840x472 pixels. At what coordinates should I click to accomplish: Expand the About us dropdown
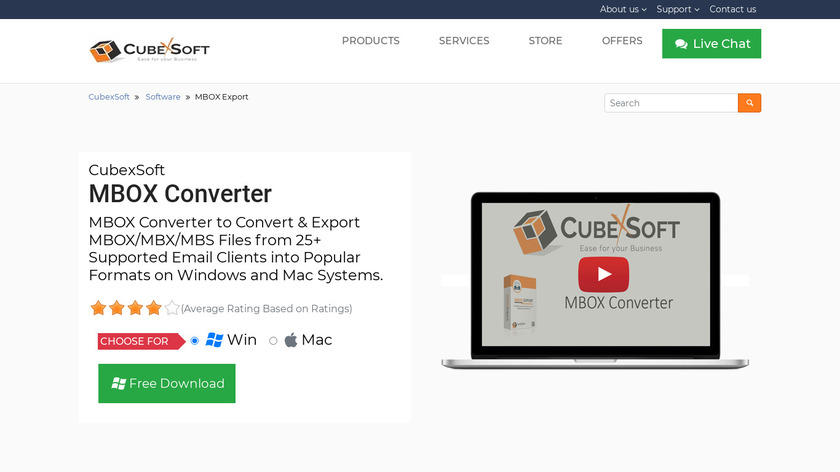pos(623,9)
